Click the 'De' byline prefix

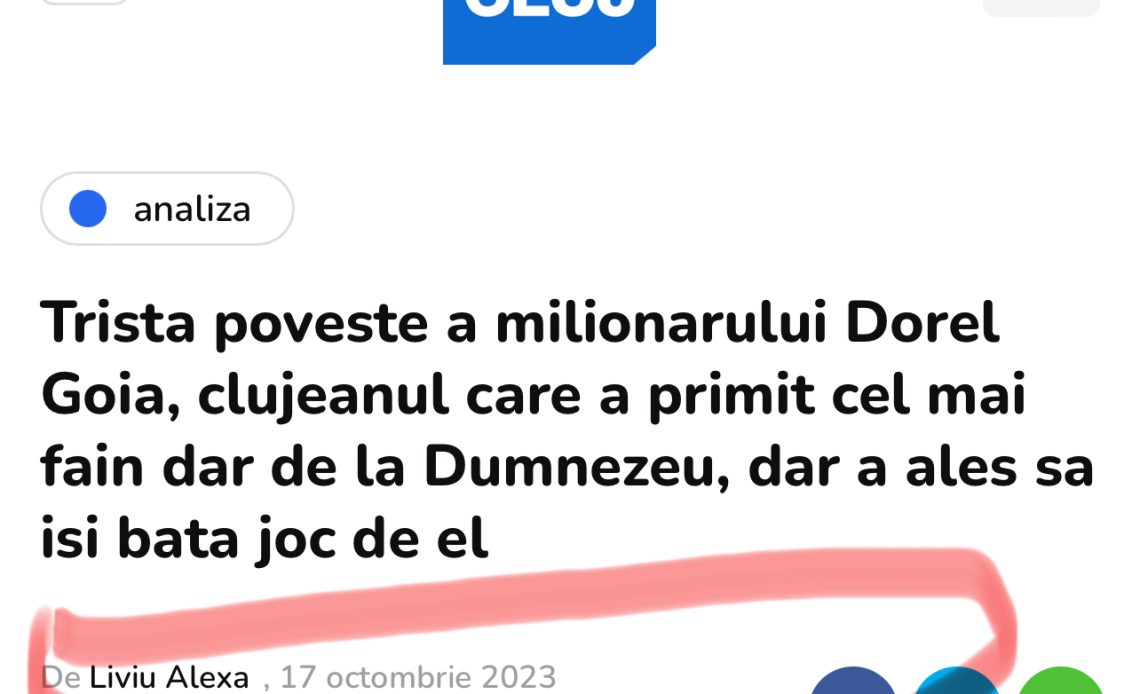61,677
